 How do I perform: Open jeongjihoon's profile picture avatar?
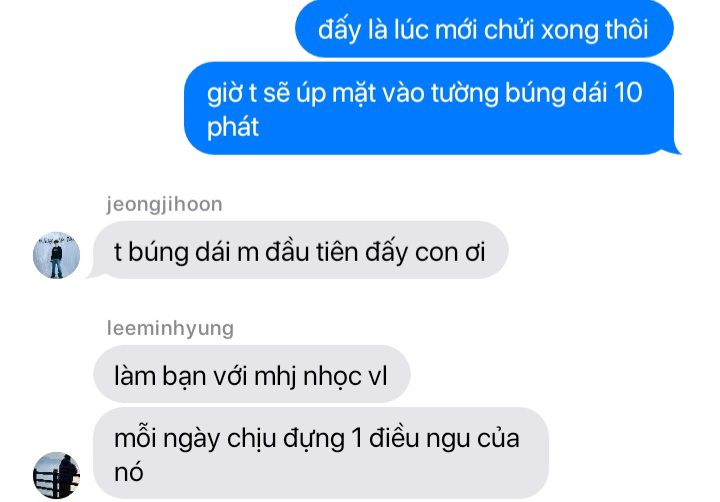(x=56, y=255)
